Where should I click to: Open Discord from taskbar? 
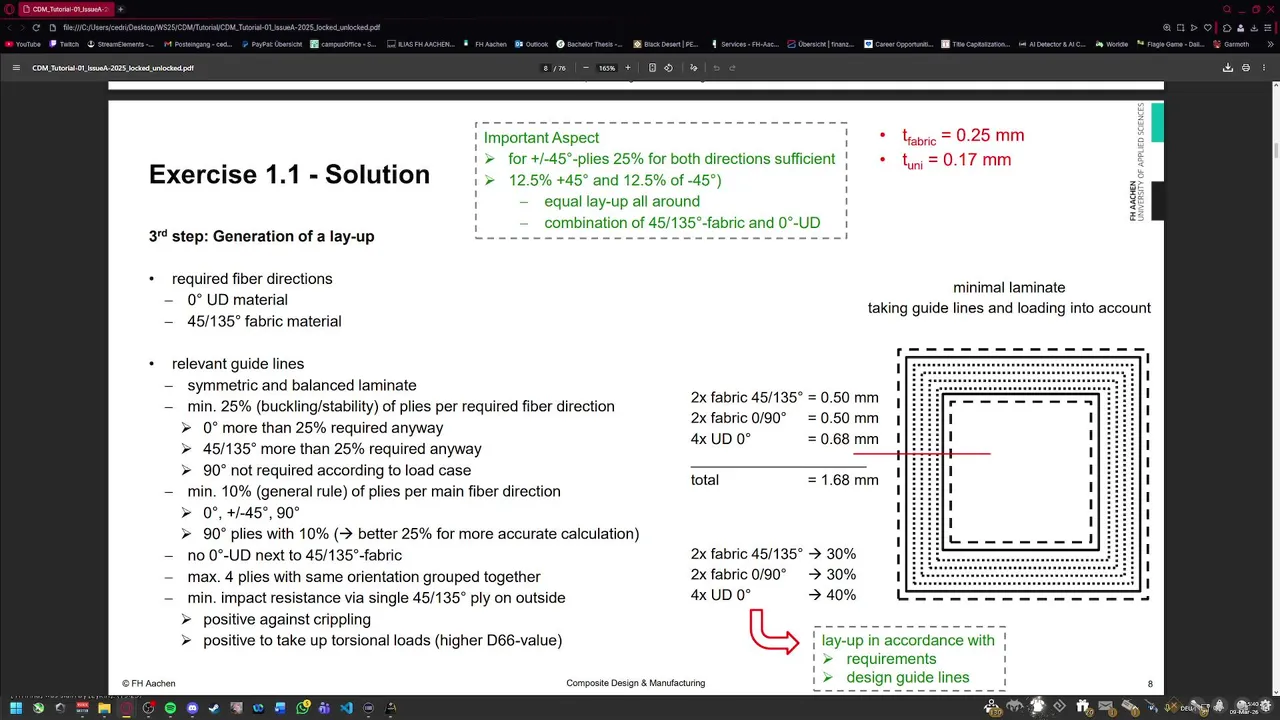(x=192, y=708)
